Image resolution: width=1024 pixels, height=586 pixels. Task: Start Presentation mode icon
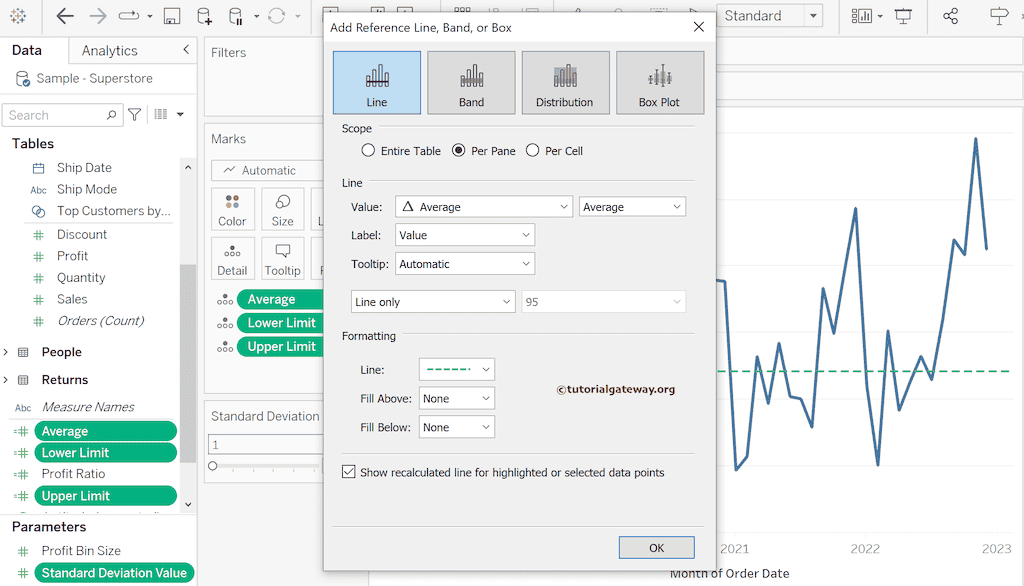[x=903, y=16]
